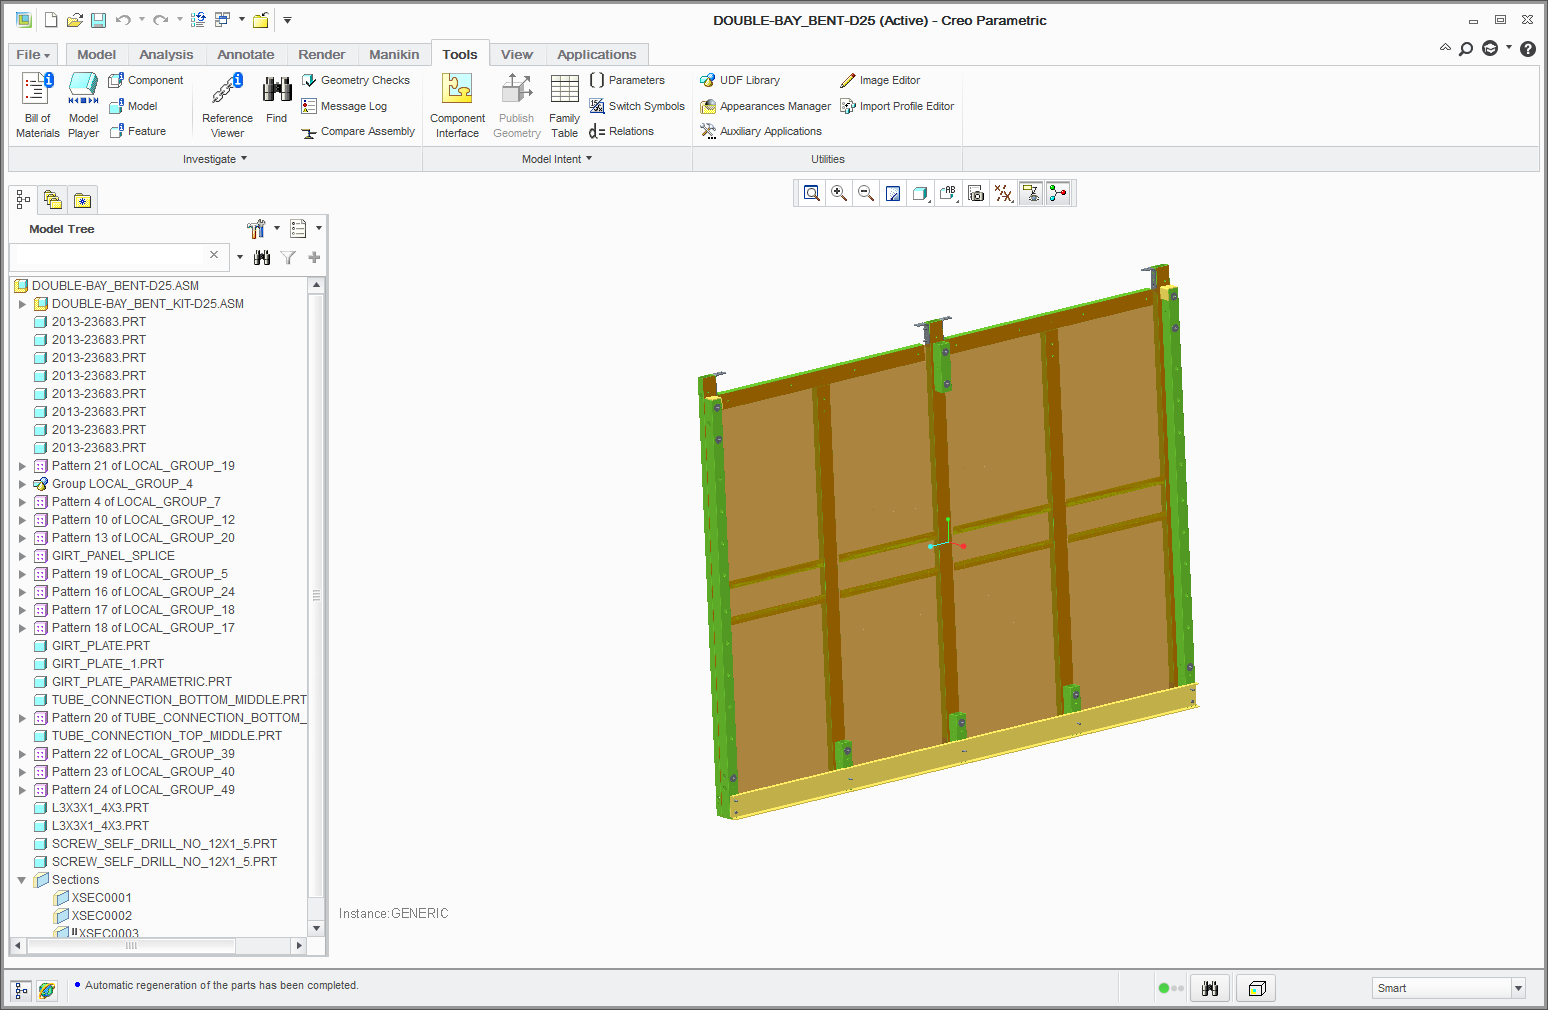Open the Investigate group dropdown
This screenshot has width=1548, height=1010.
tap(215, 159)
